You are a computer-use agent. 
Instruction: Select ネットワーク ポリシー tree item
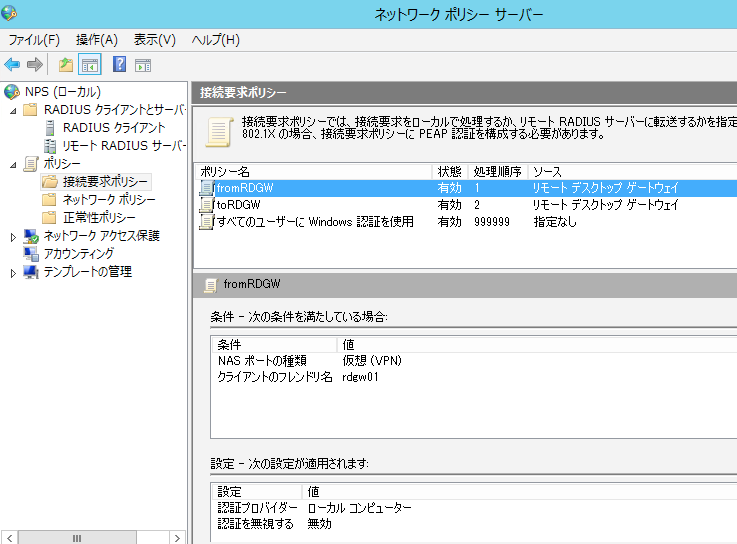point(109,200)
